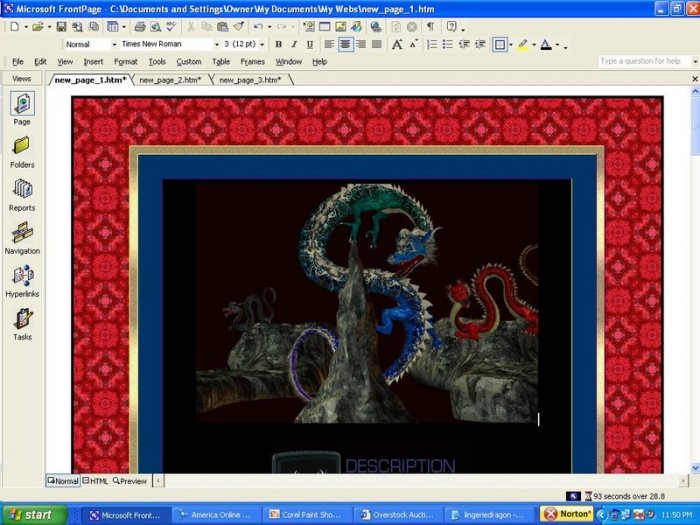Open Preview in Browser icon
This screenshot has width=700, height=525.
[155, 27]
